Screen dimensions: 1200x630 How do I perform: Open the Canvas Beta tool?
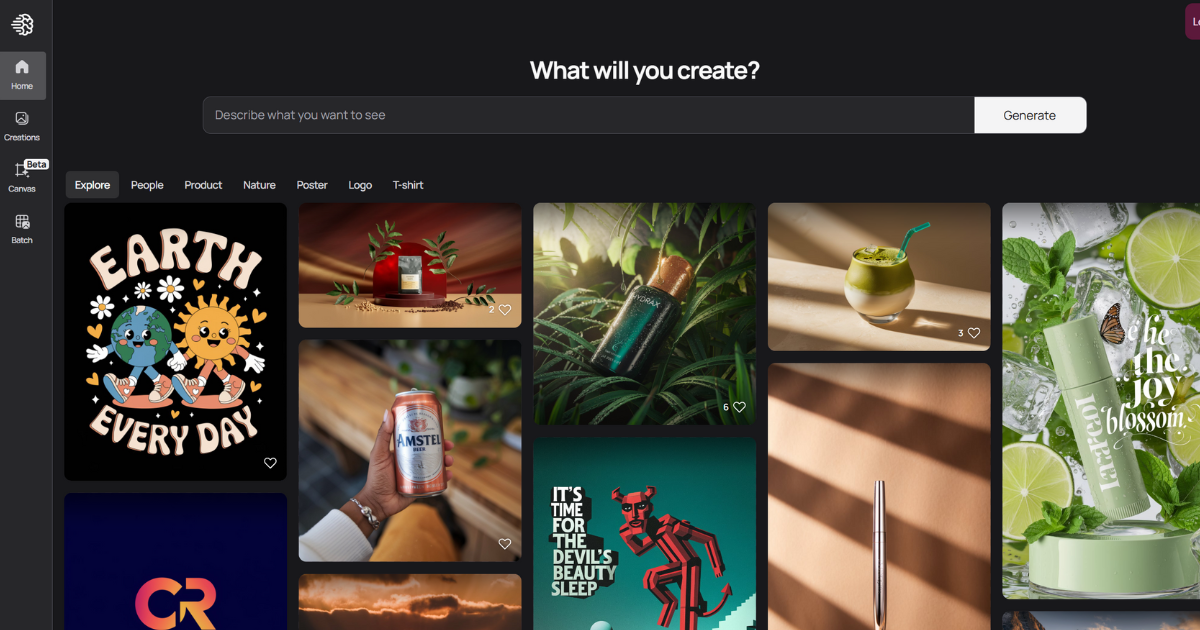pyautogui.click(x=22, y=177)
